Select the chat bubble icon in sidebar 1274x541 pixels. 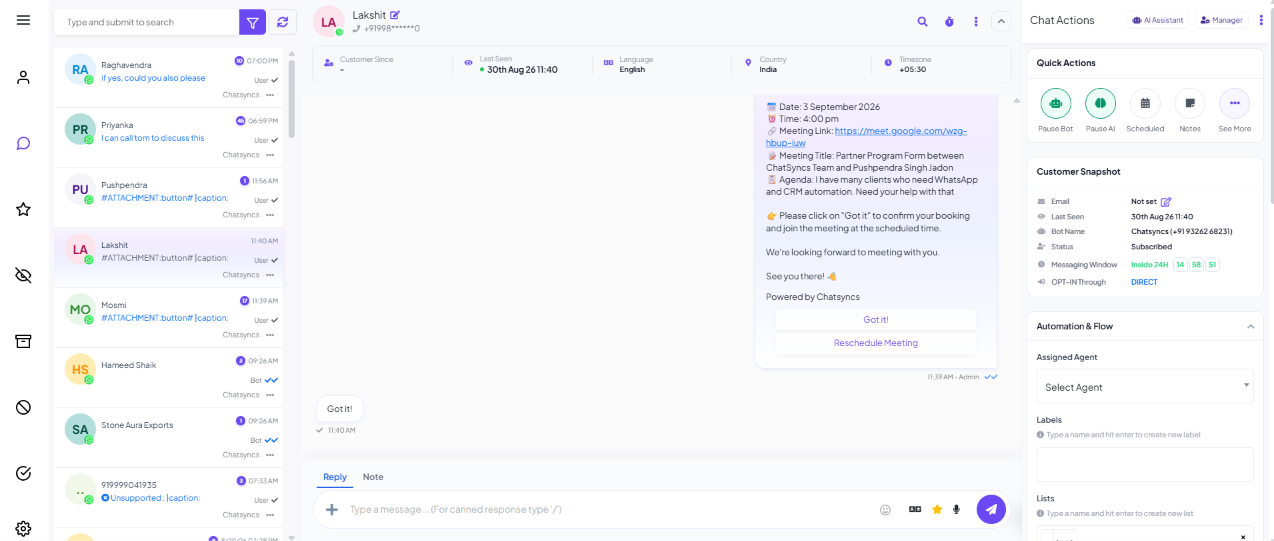click(23, 143)
